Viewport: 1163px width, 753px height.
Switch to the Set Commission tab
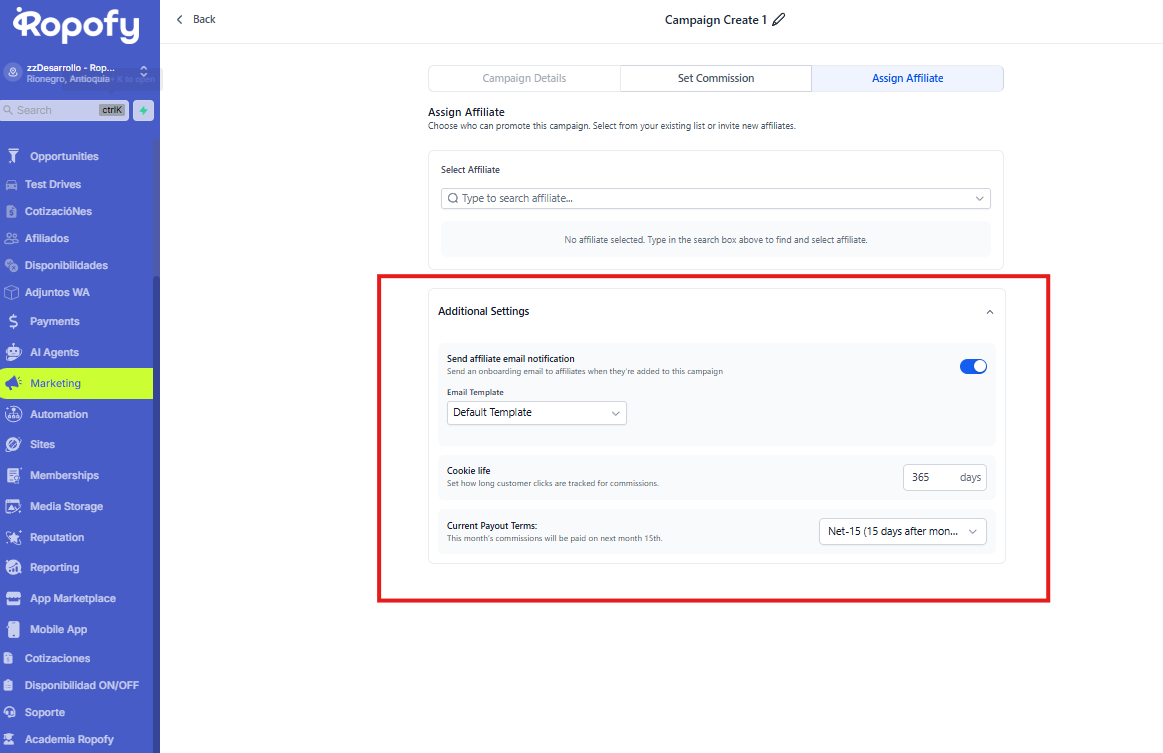[x=715, y=78]
